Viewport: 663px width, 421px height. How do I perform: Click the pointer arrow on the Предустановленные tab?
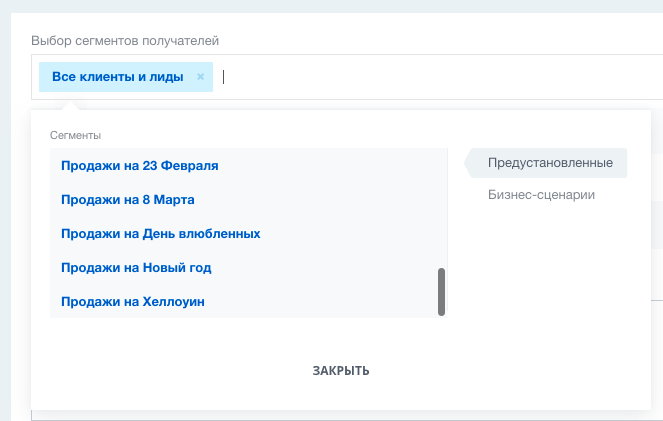[x=468, y=163]
